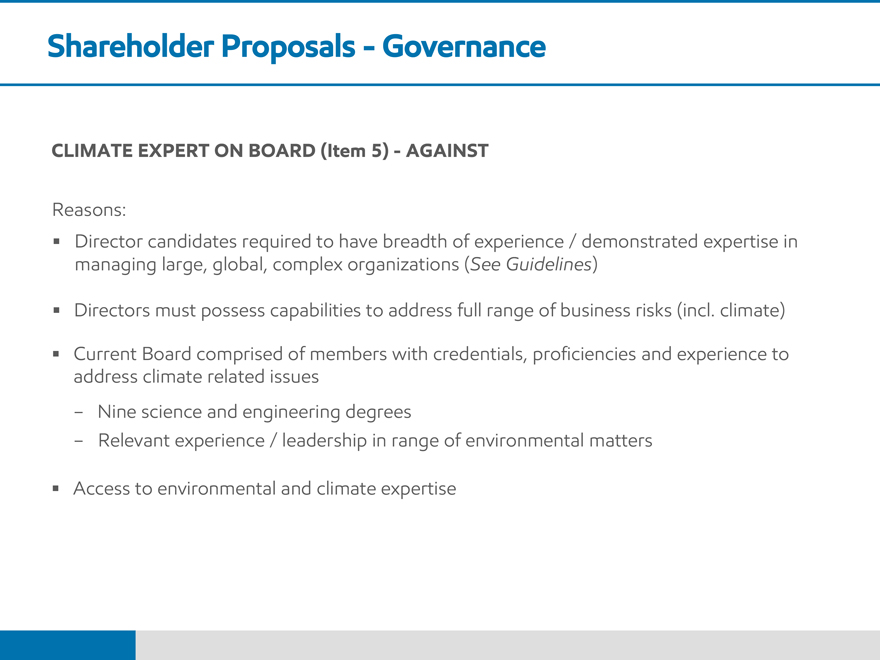Click the square bullet before "Director candidates"
Viewport: 880px width, 660px height.
(x=59, y=242)
